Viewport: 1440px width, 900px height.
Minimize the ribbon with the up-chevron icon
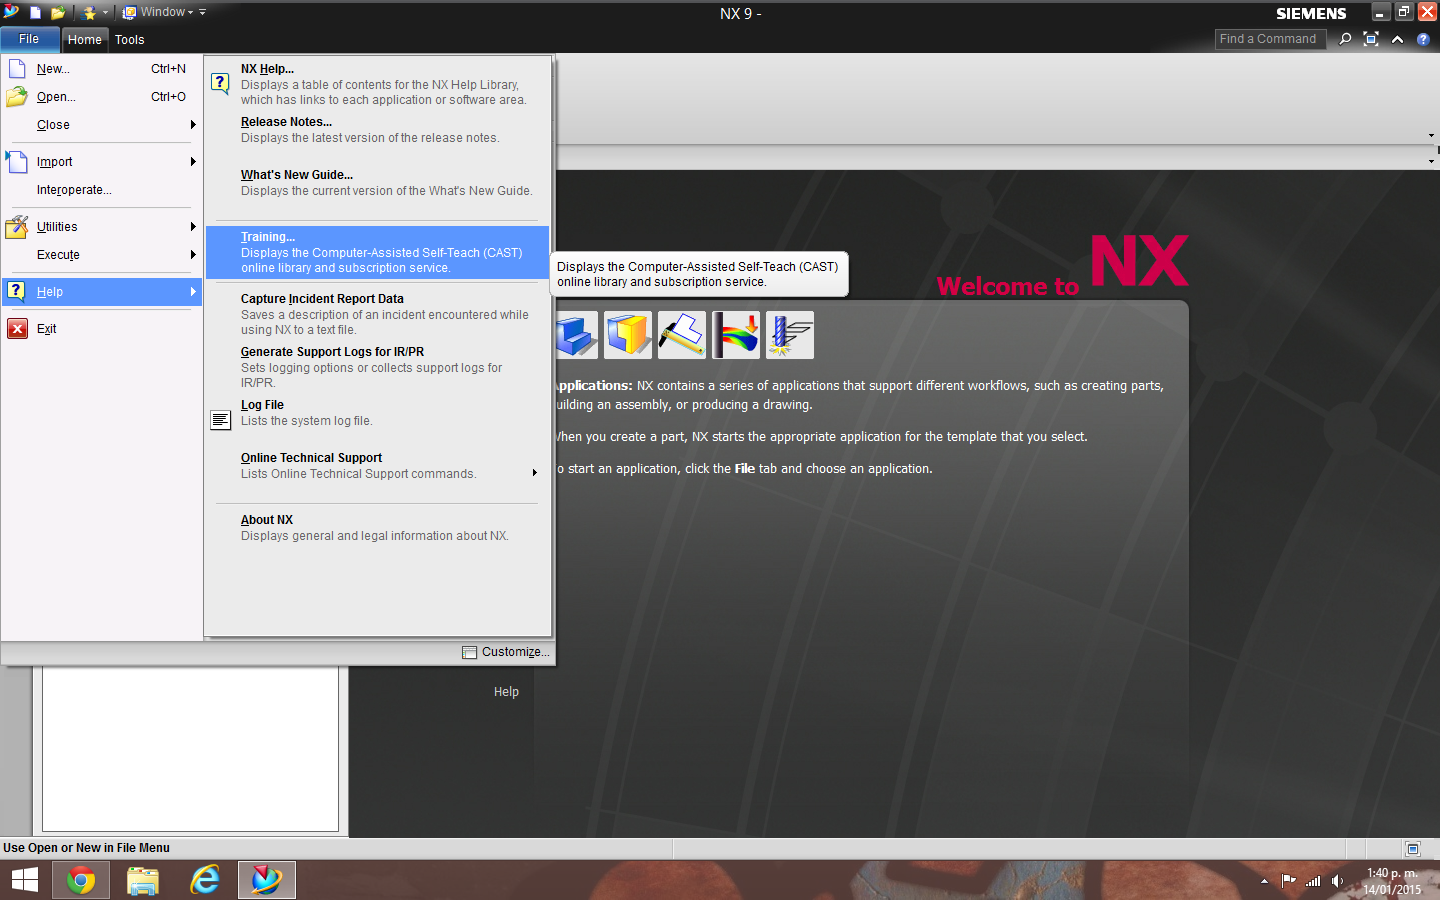(x=1397, y=39)
